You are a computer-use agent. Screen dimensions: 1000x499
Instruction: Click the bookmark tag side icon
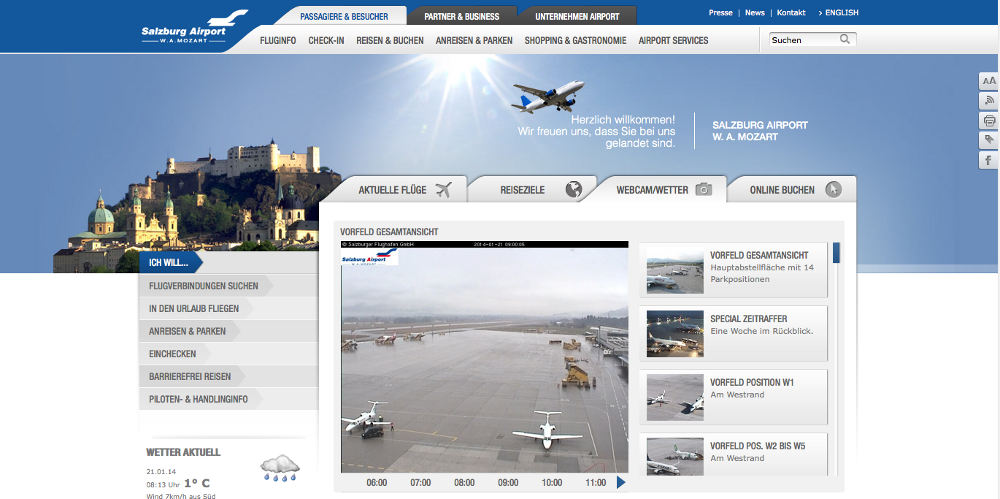989,140
